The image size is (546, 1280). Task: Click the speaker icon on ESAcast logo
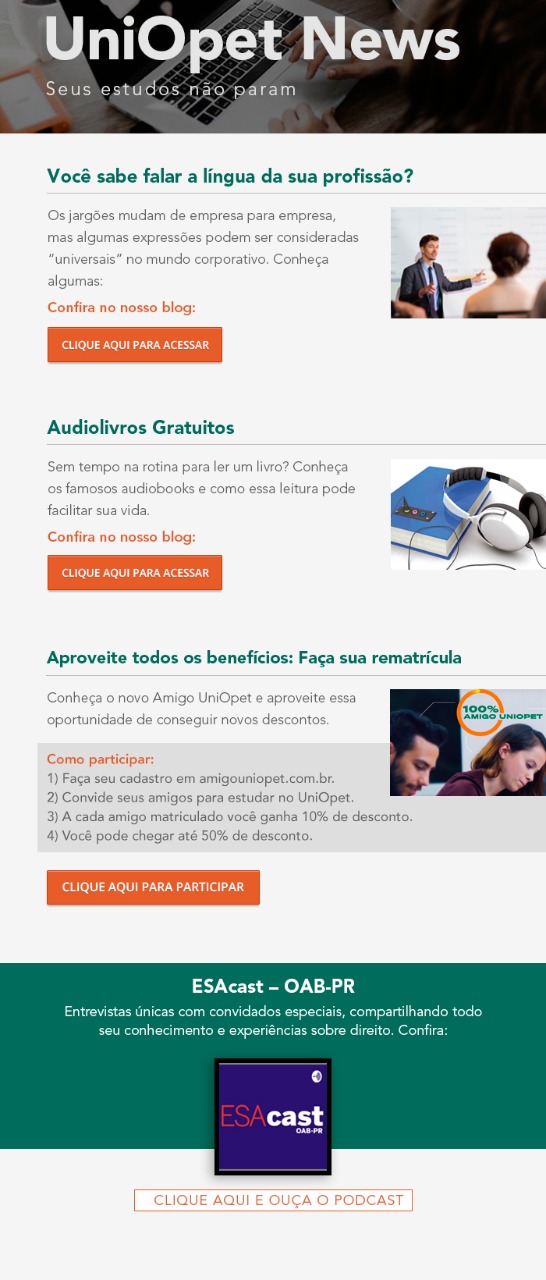click(316, 1076)
